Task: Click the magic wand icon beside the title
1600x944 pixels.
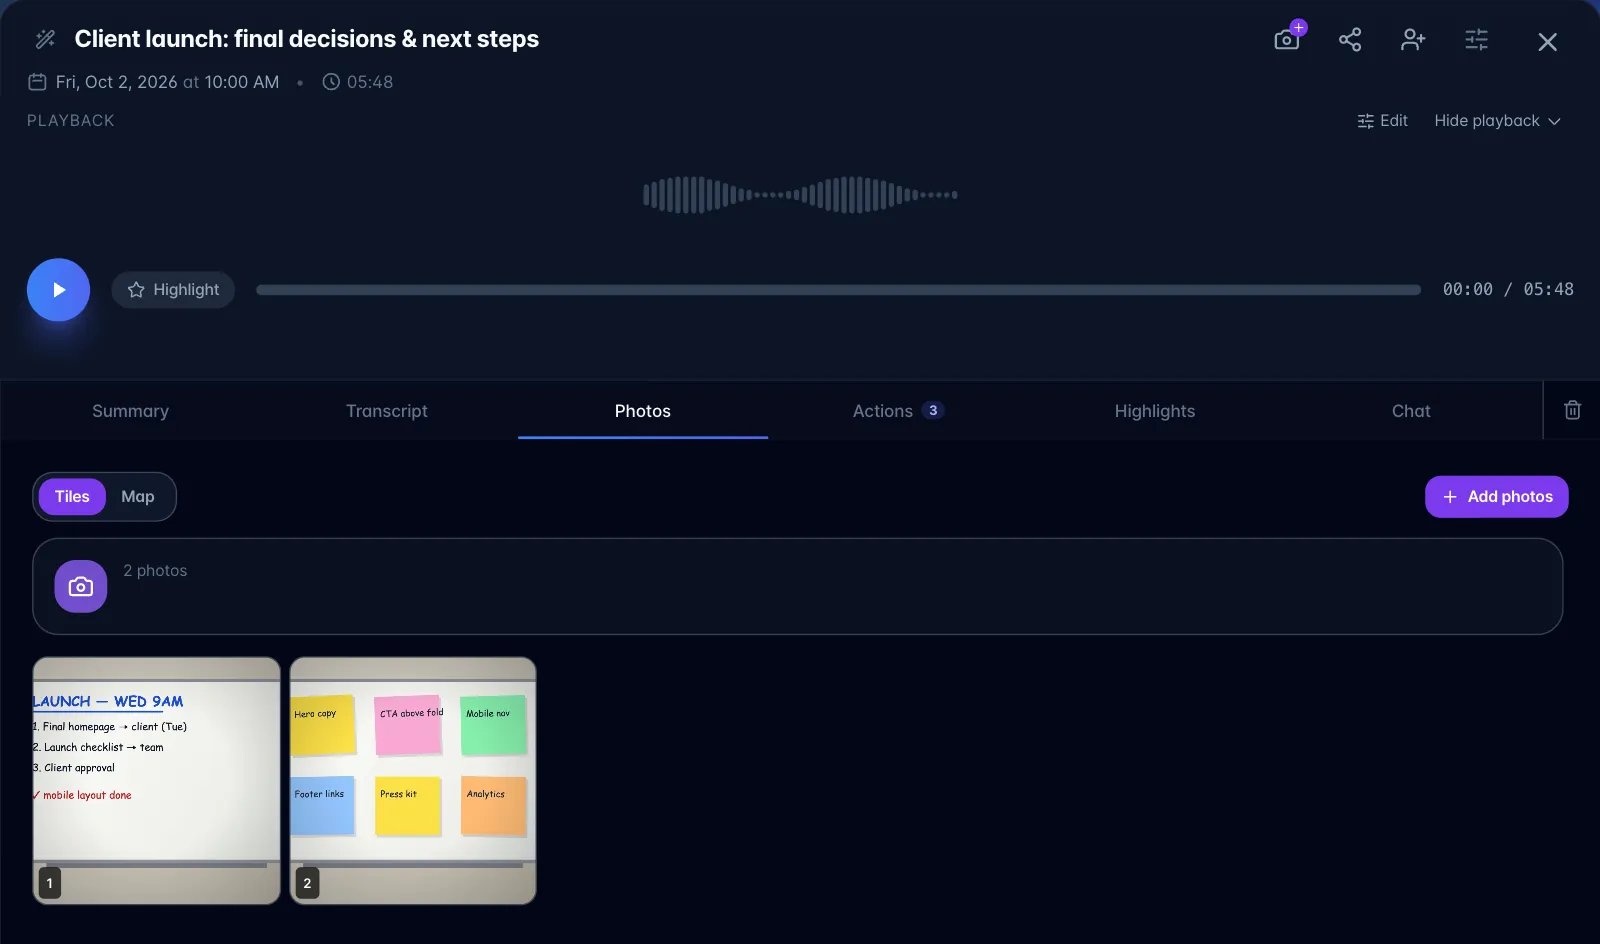Action: (x=45, y=39)
